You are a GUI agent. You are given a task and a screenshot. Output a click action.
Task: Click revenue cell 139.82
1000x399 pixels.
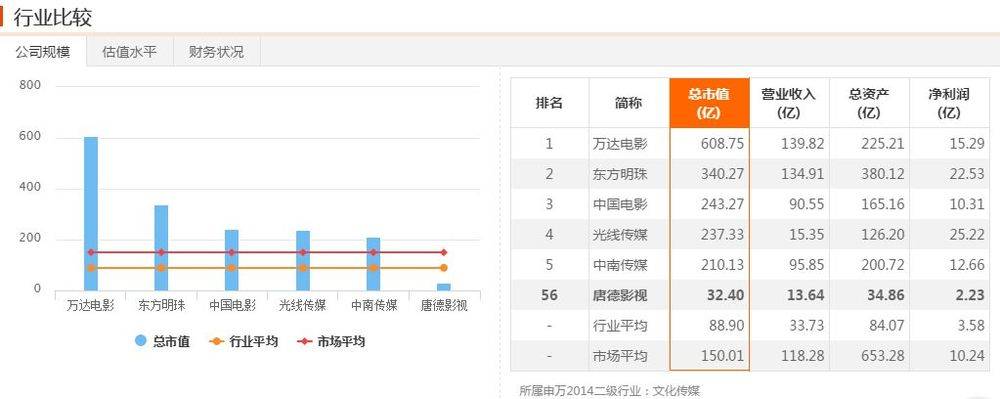point(802,143)
